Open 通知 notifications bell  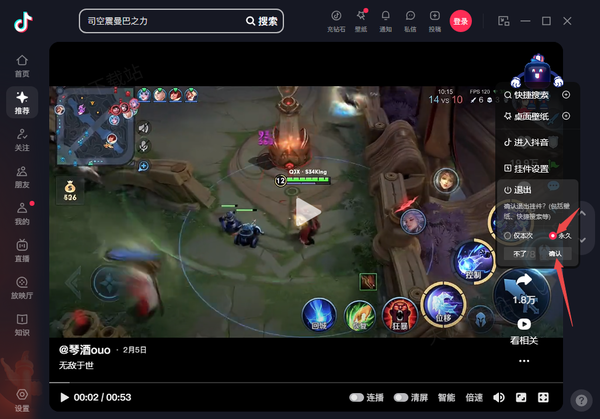point(385,21)
